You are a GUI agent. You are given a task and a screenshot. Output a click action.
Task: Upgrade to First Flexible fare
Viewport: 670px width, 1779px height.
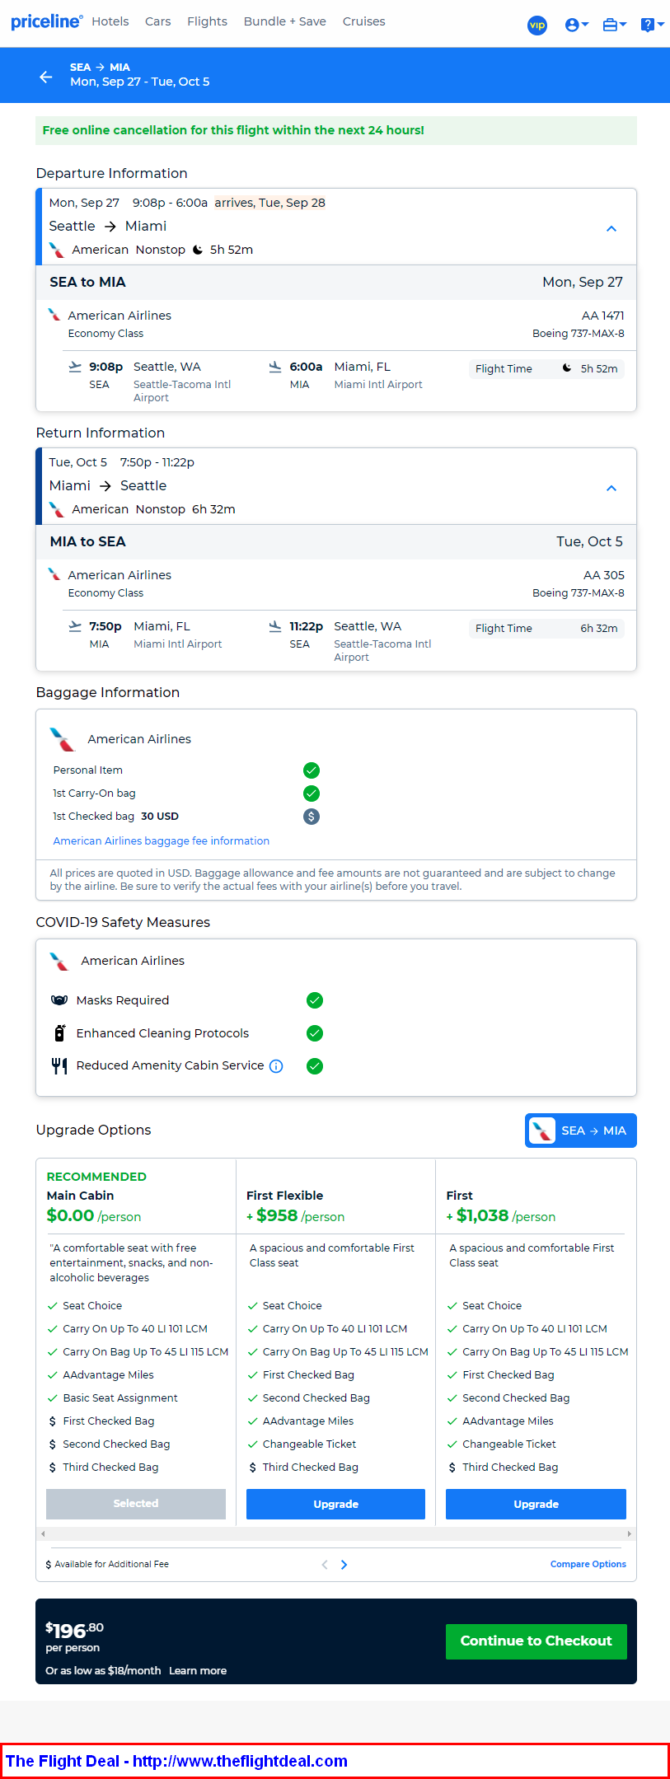pos(336,1504)
